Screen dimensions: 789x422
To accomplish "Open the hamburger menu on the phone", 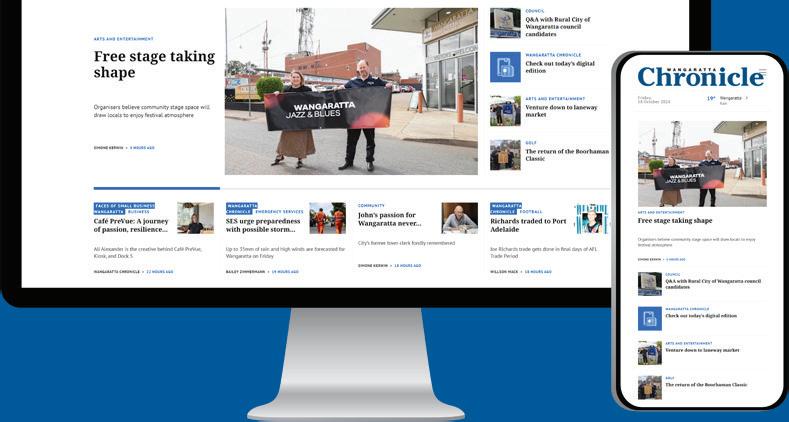I will 763,71.
